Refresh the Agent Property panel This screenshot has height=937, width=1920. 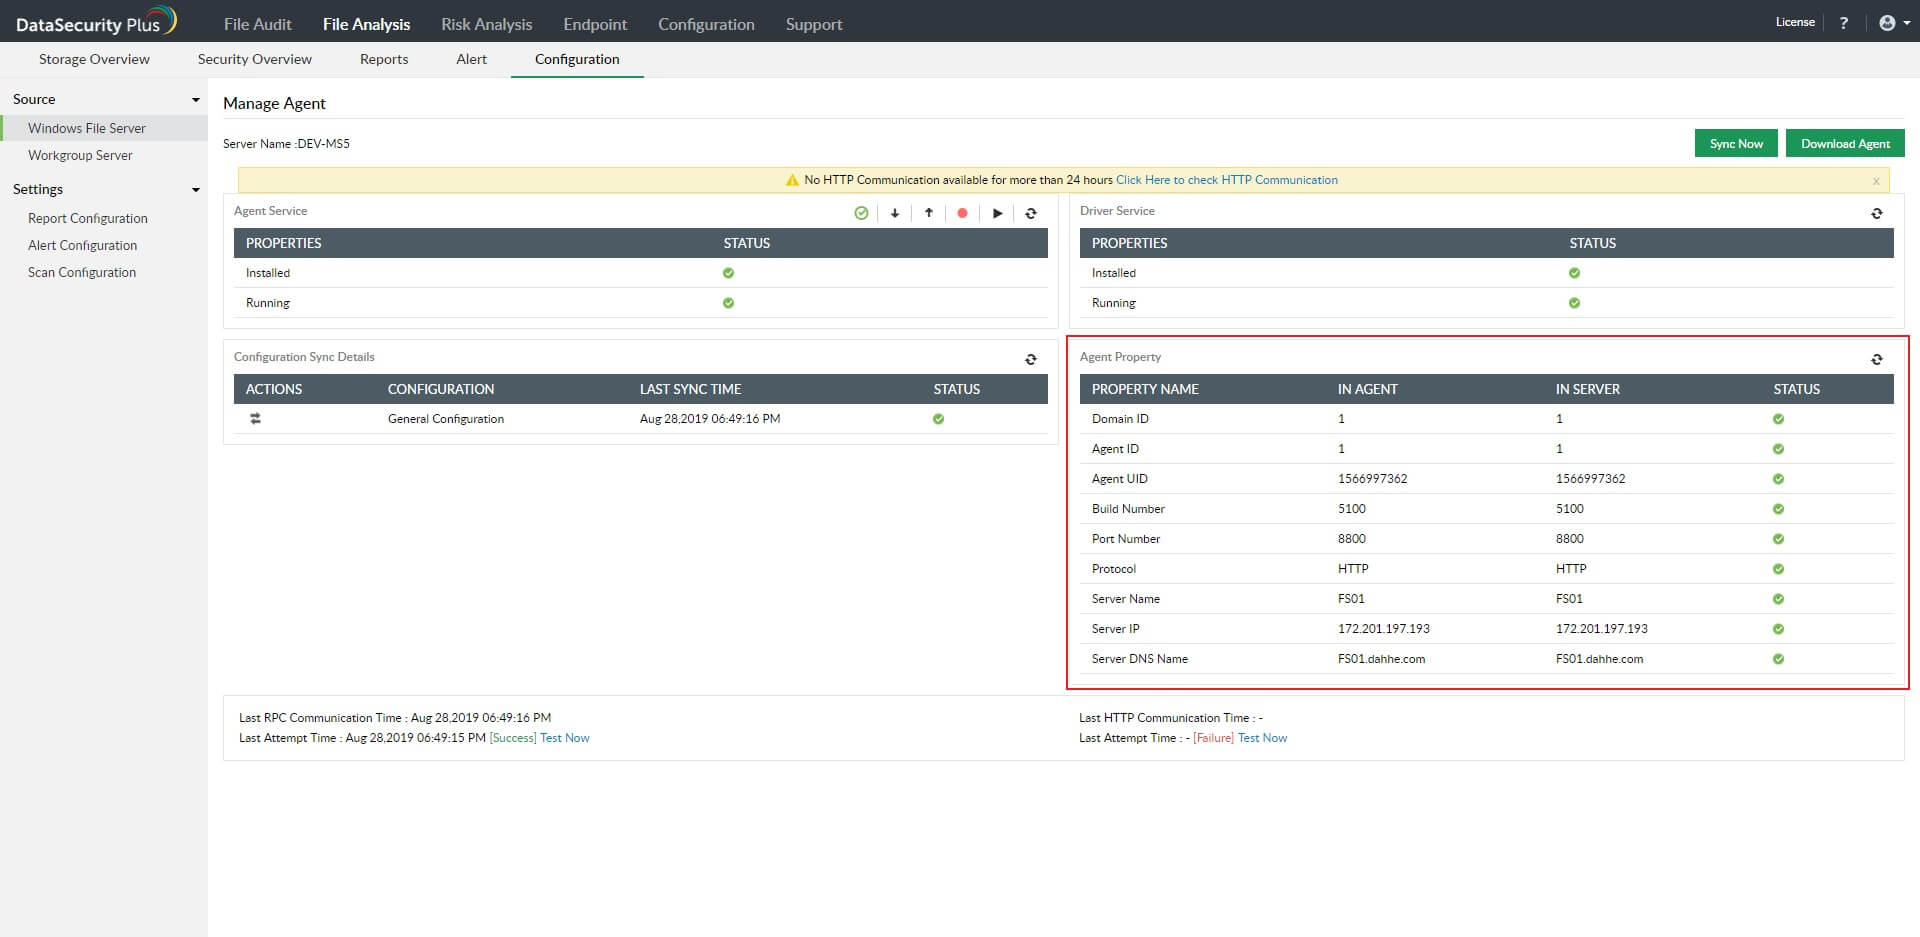(x=1876, y=359)
